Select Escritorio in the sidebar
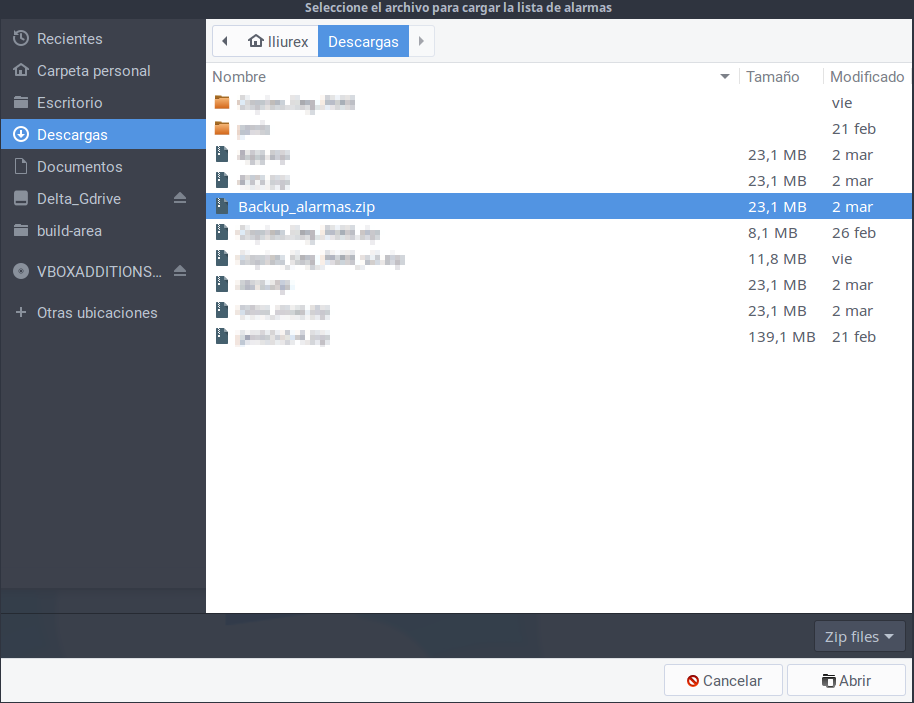Screen dimensions: 914x703 69,103
